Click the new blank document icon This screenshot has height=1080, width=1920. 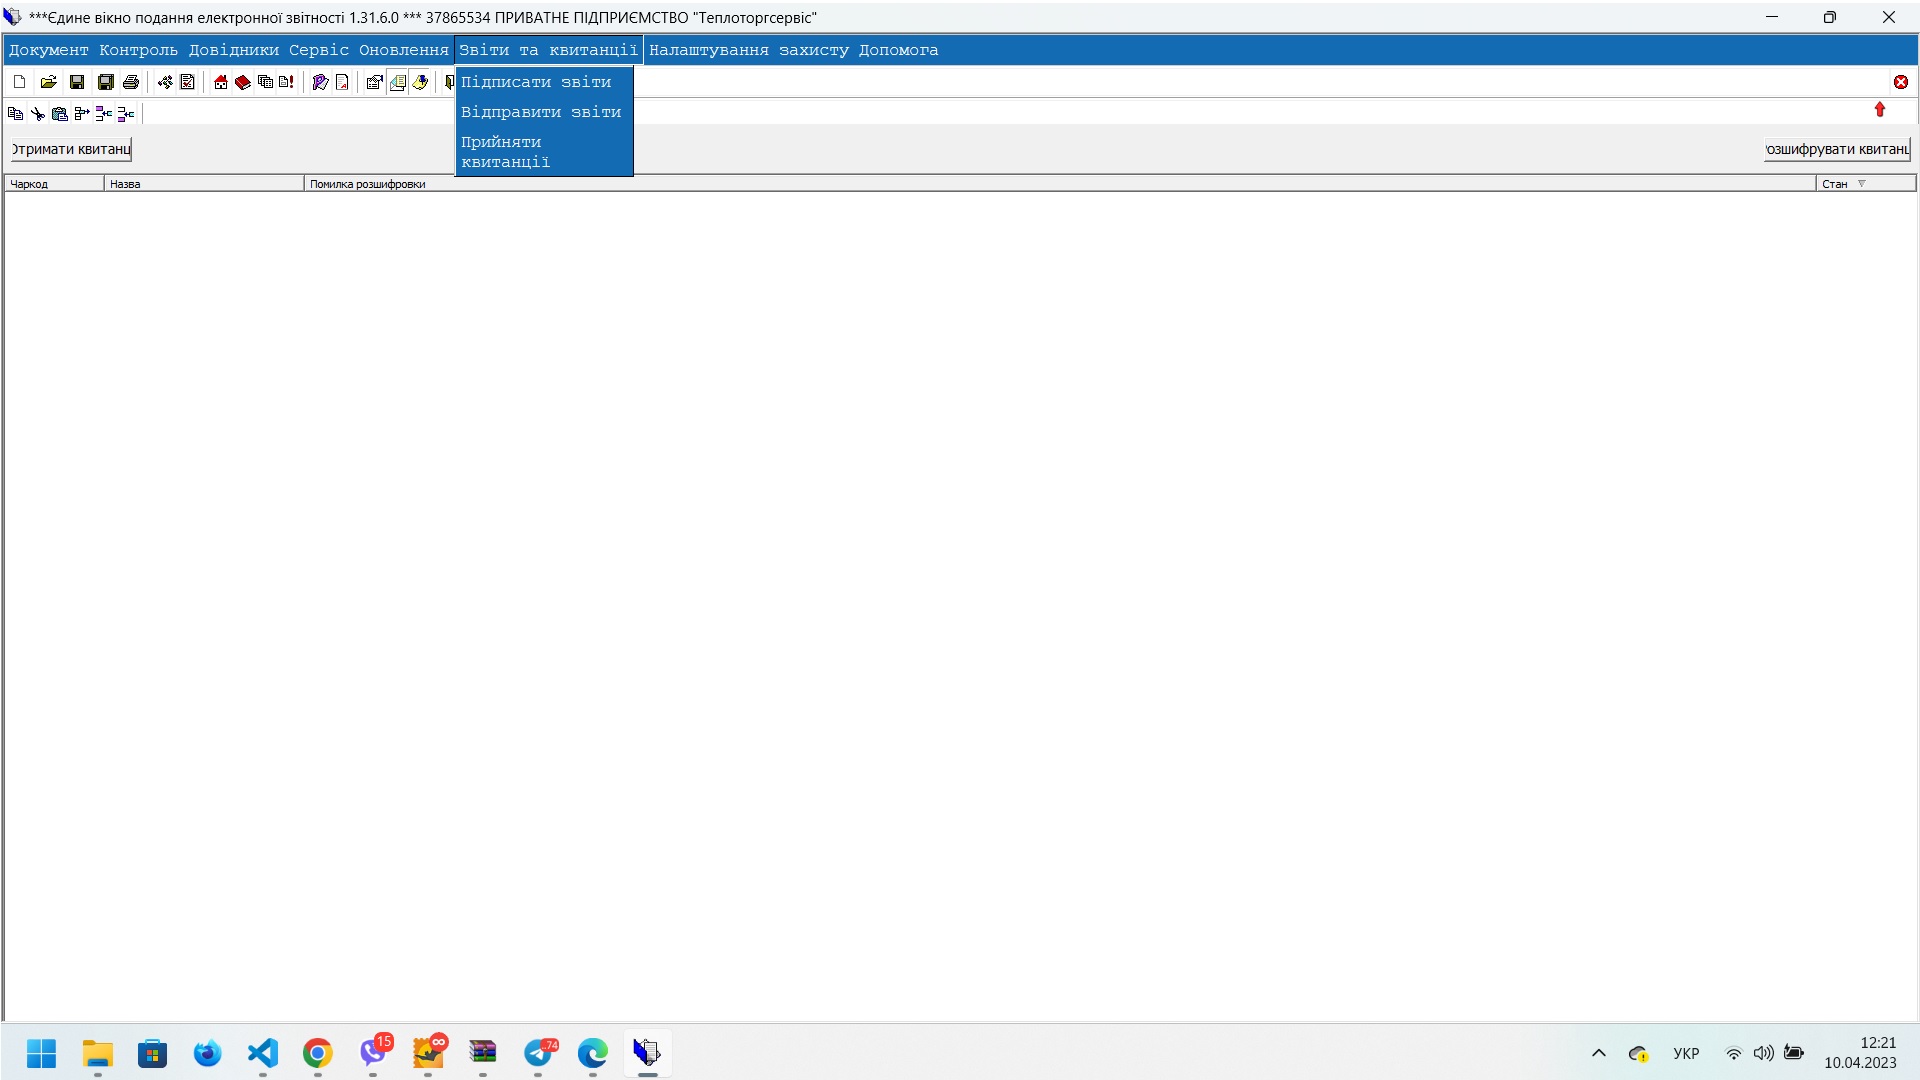(x=20, y=82)
